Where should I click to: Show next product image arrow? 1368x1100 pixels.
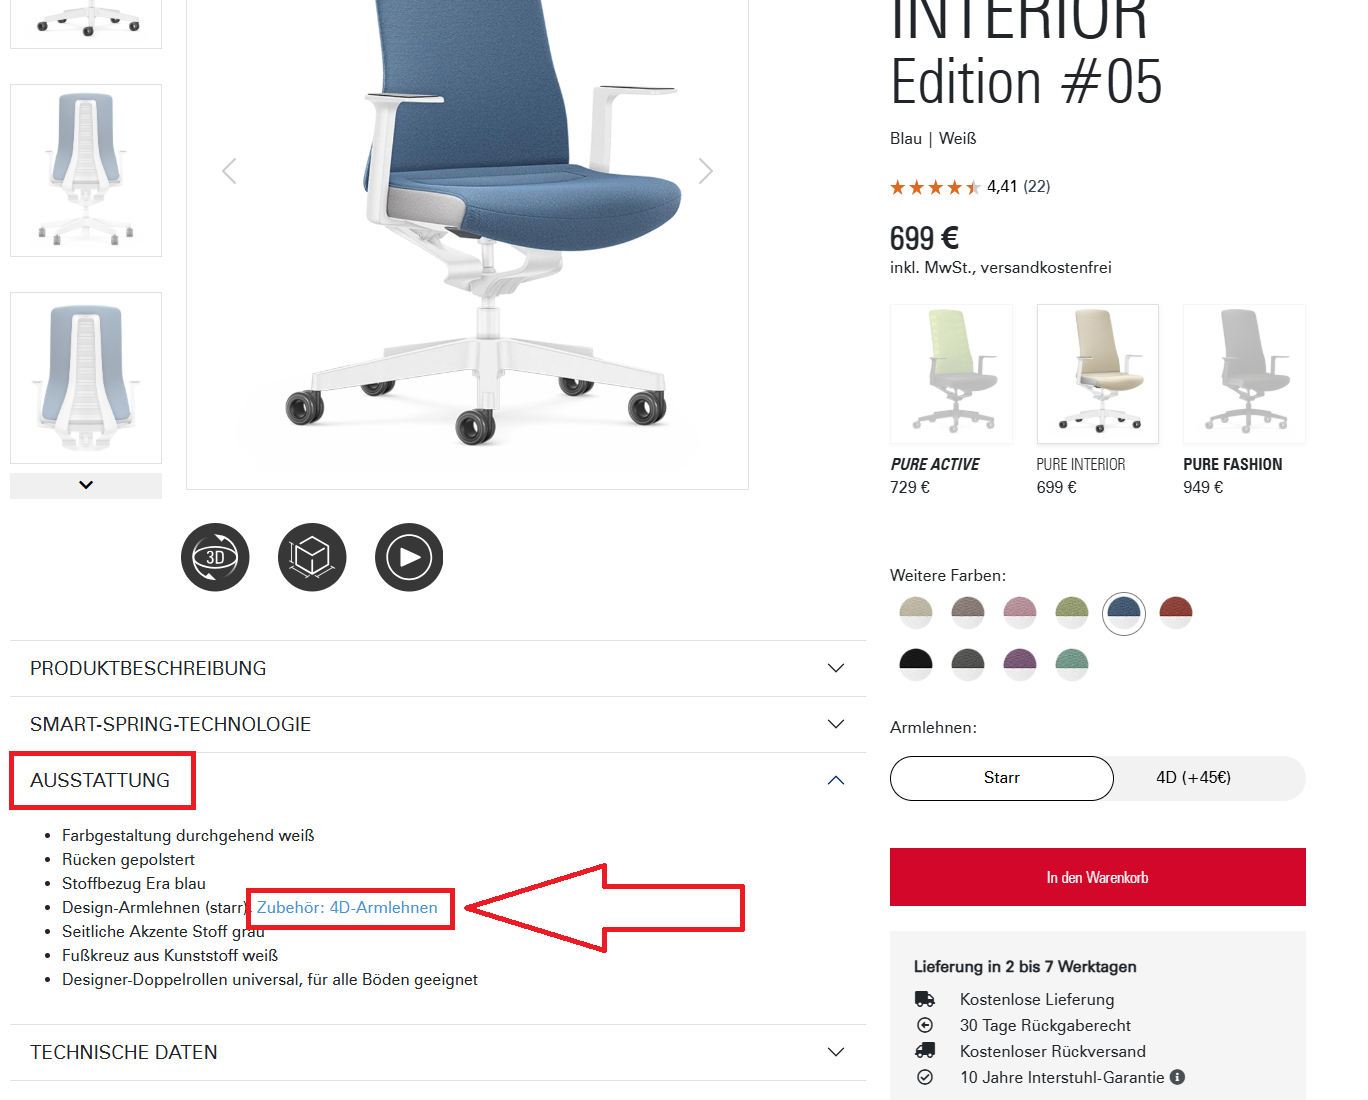pyautogui.click(x=705, y=171)
